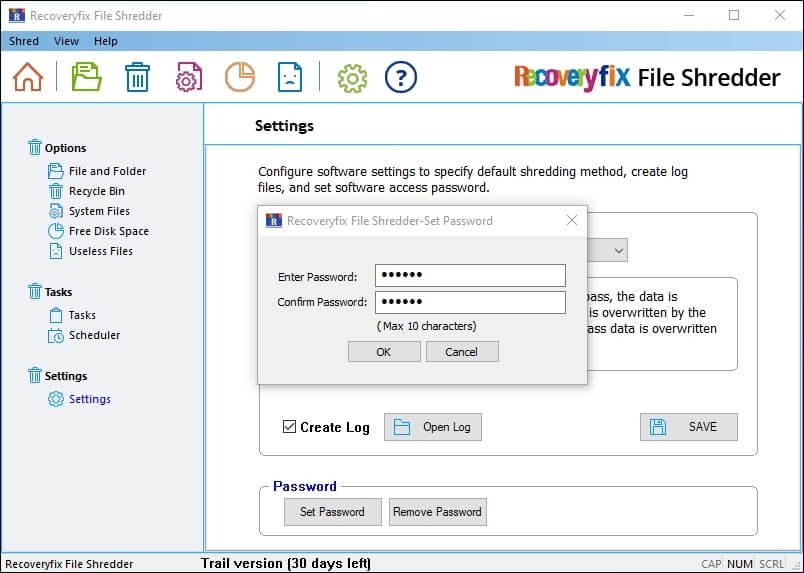Image resolution: width=804 pixels, height=573 pixels.
Task: Click the Free Disk Space sidebar icon
Action: (55, 231)
